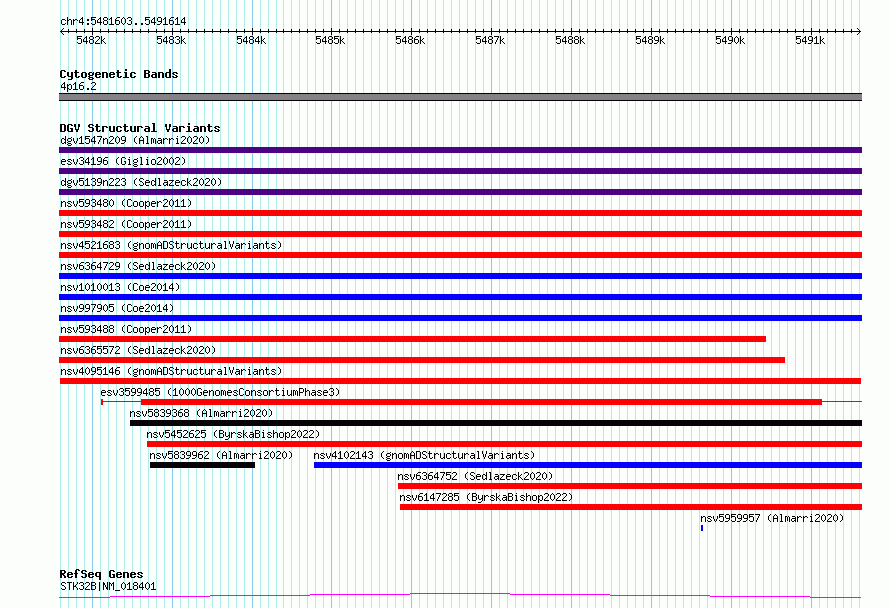This screenshot has width=890, height=608.
Task: Select nsv4095146 (gnomADStructuralVariants) label
Action: point(171,371)
